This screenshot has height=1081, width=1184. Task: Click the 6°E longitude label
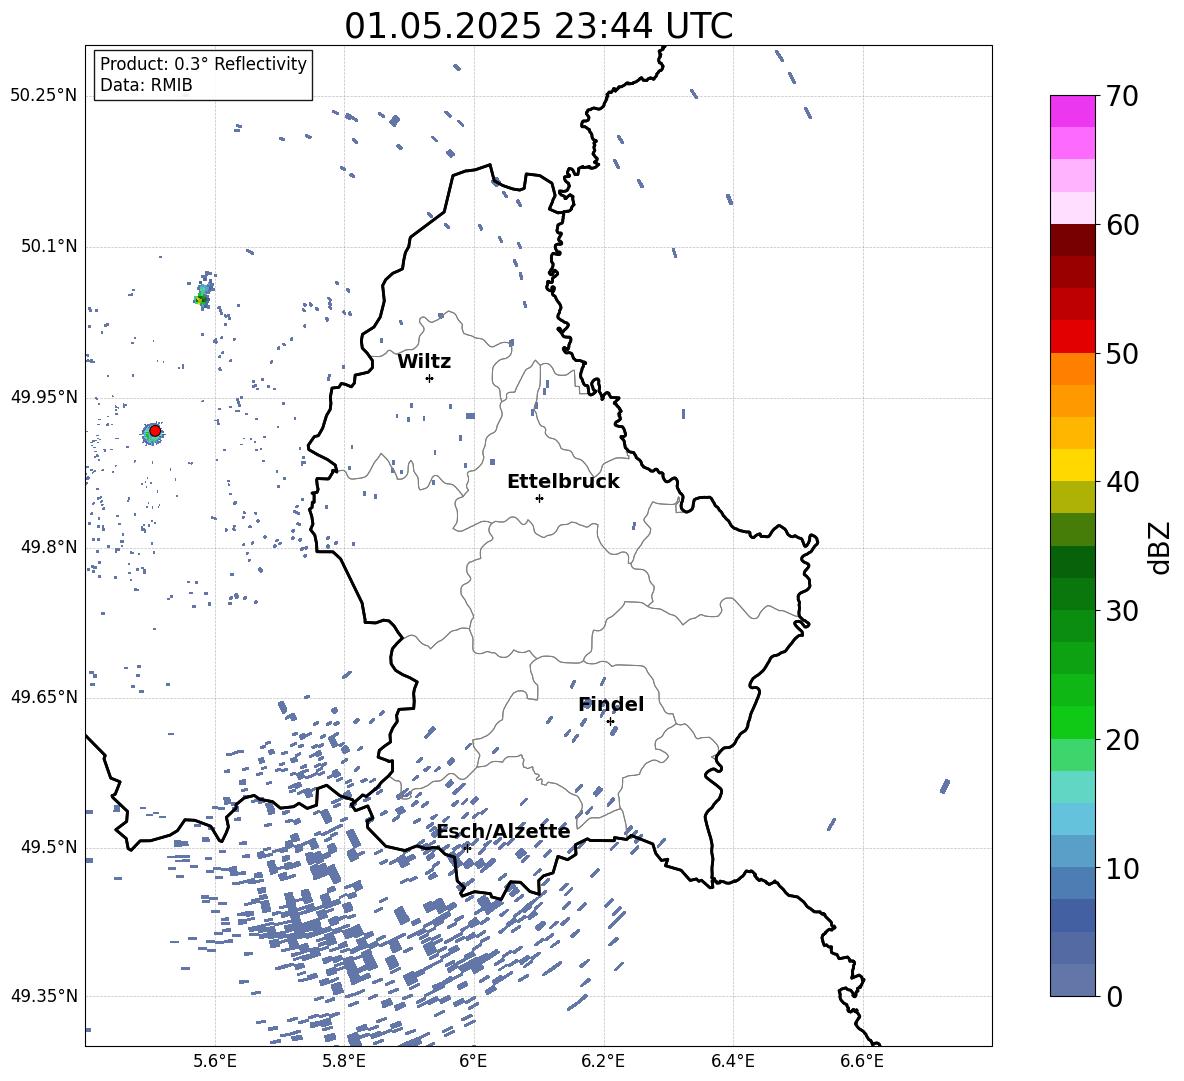pos(473,1061)
